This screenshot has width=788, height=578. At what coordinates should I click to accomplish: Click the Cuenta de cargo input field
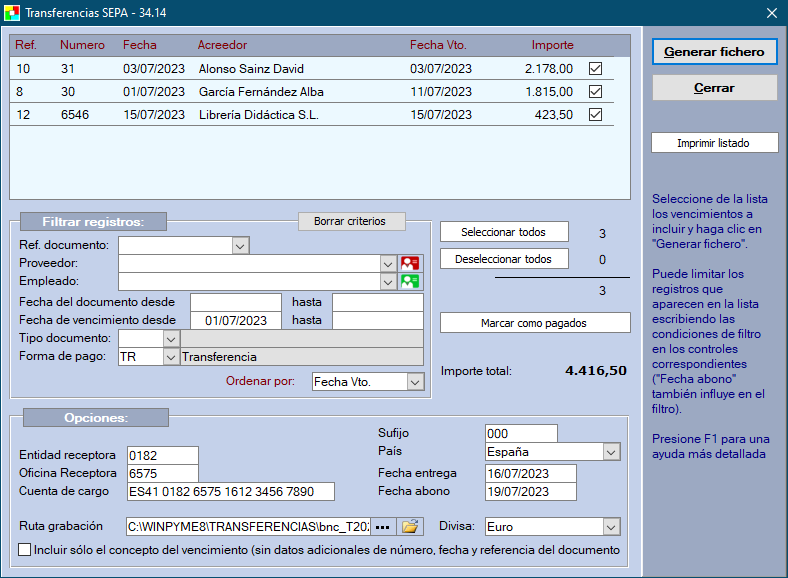230,491
